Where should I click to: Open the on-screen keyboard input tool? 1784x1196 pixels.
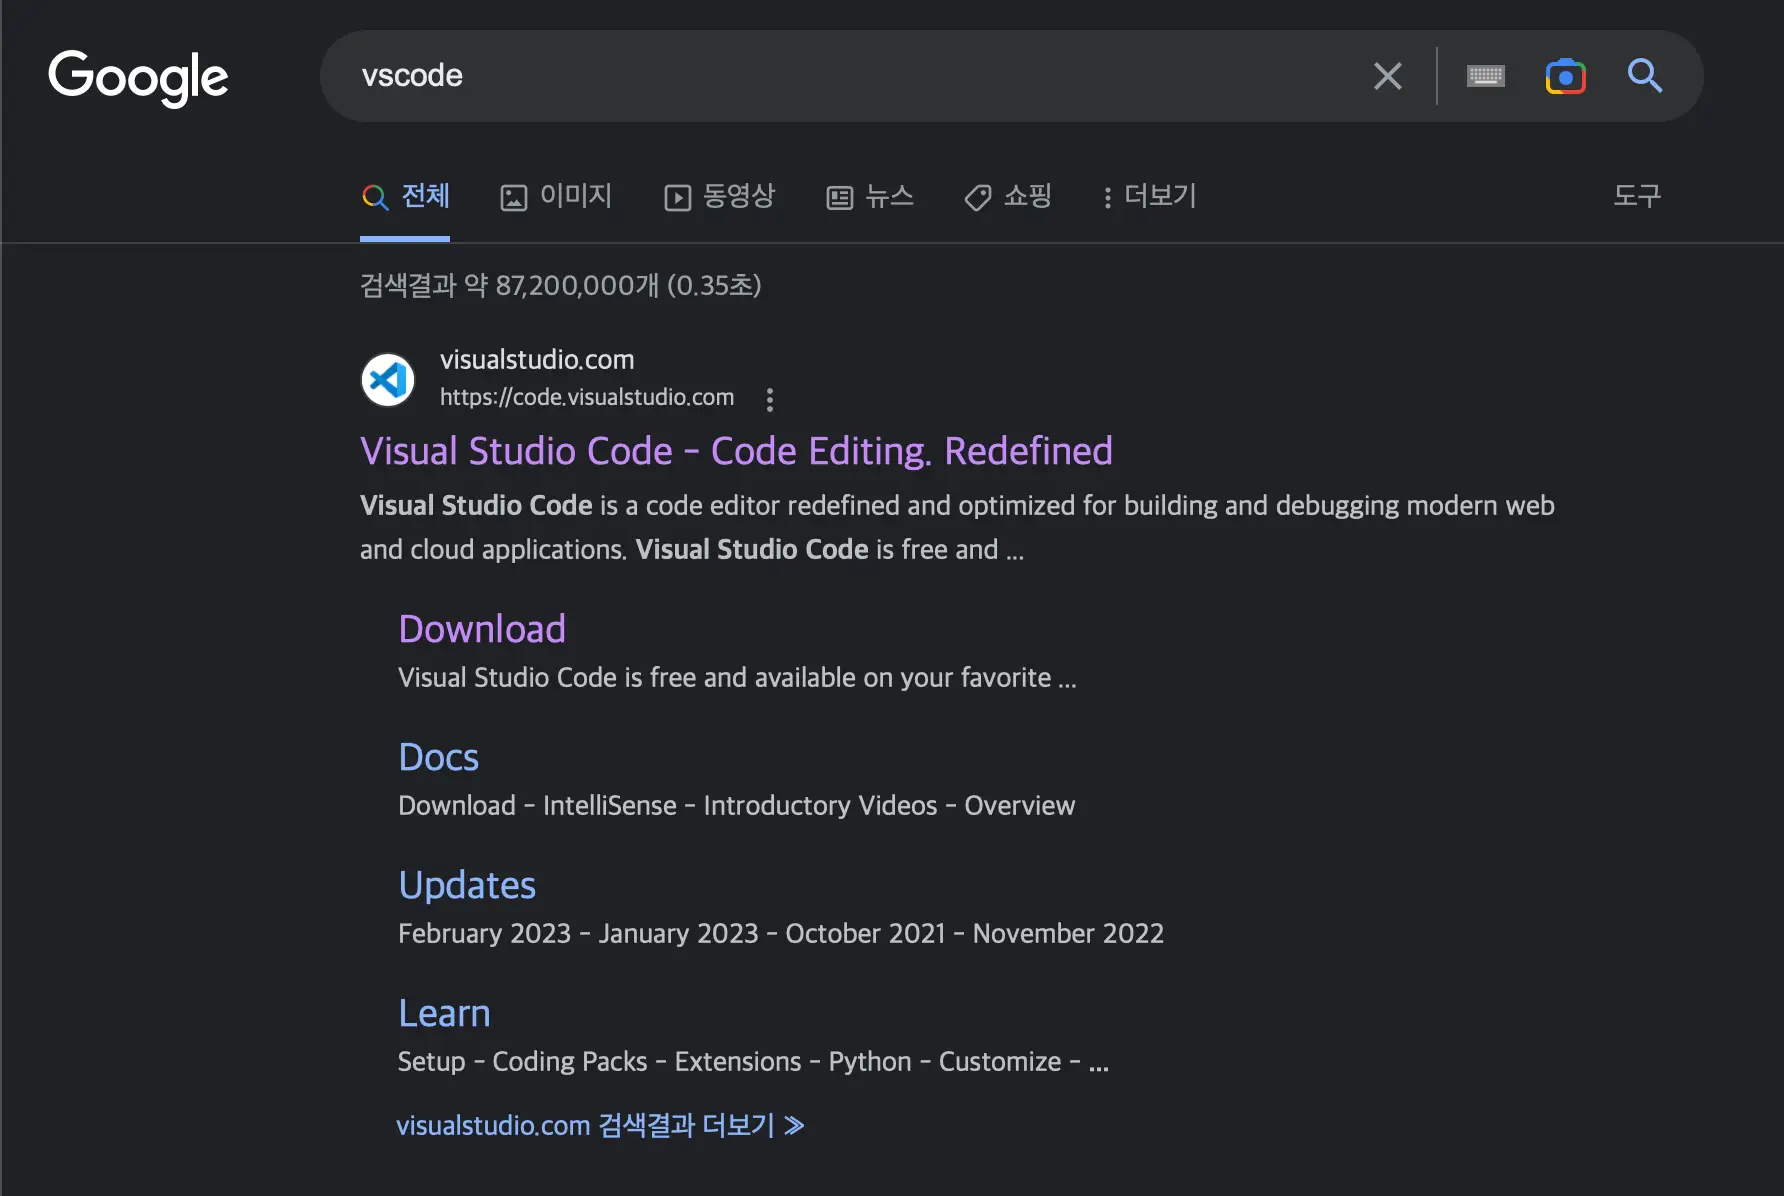tap(1485, 76)
